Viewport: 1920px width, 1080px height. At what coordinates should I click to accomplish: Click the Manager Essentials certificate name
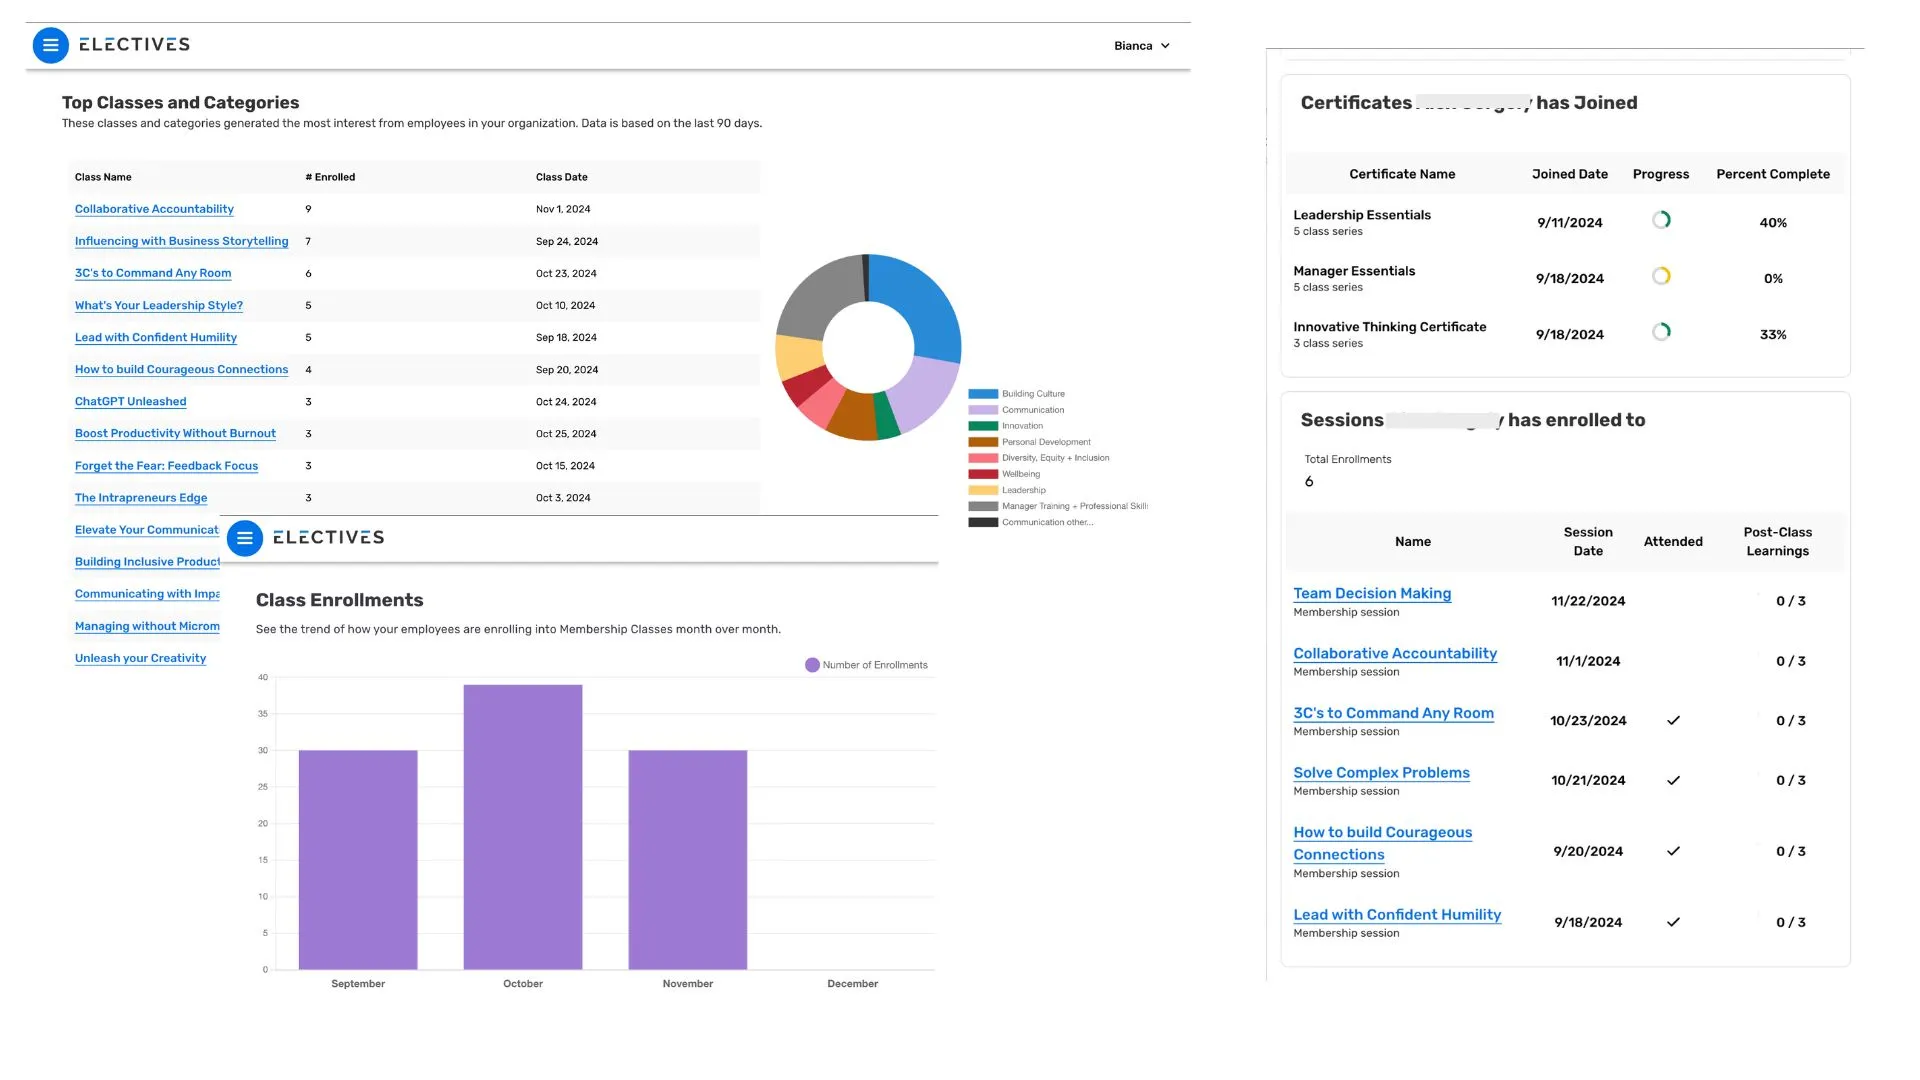point(1354,271)
